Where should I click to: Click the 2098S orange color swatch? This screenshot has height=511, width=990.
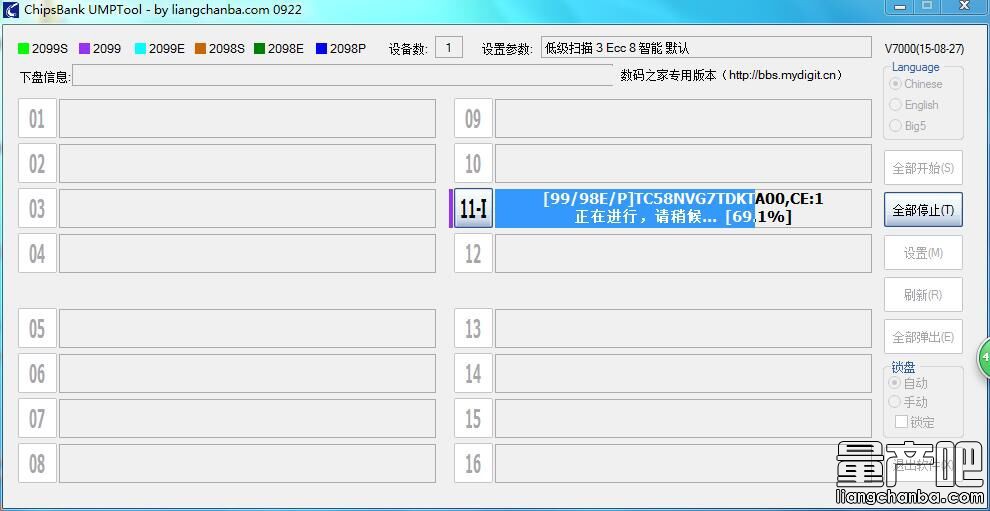[200, 49]
